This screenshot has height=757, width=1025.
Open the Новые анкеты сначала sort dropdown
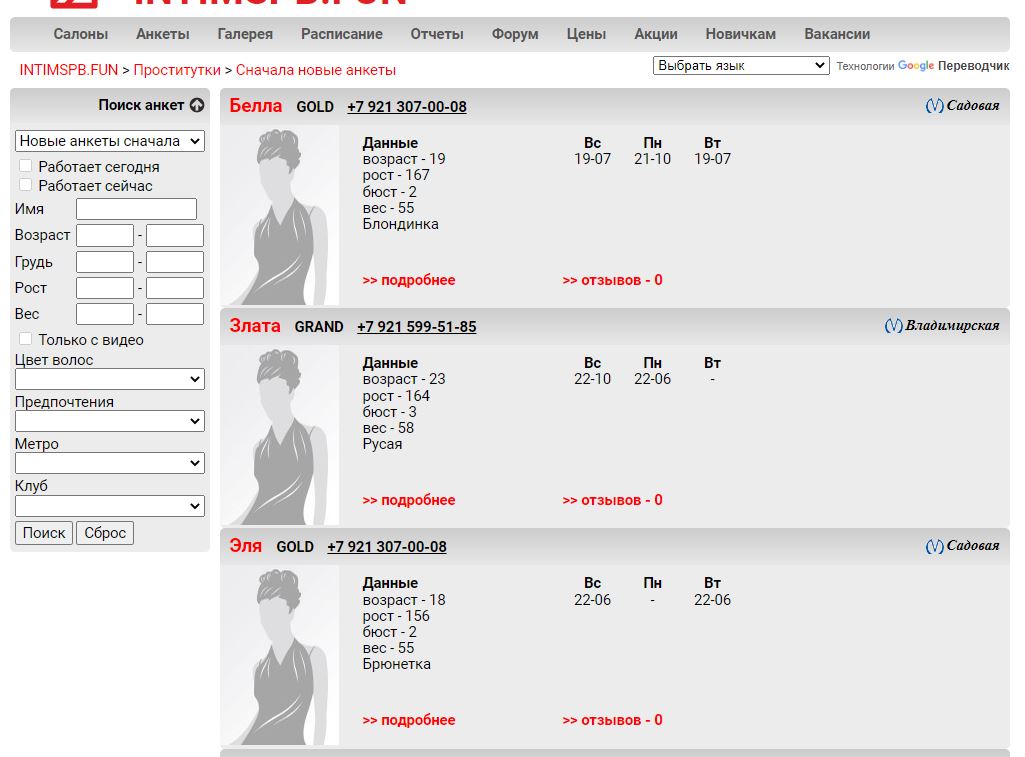click(x=110, y=141)
